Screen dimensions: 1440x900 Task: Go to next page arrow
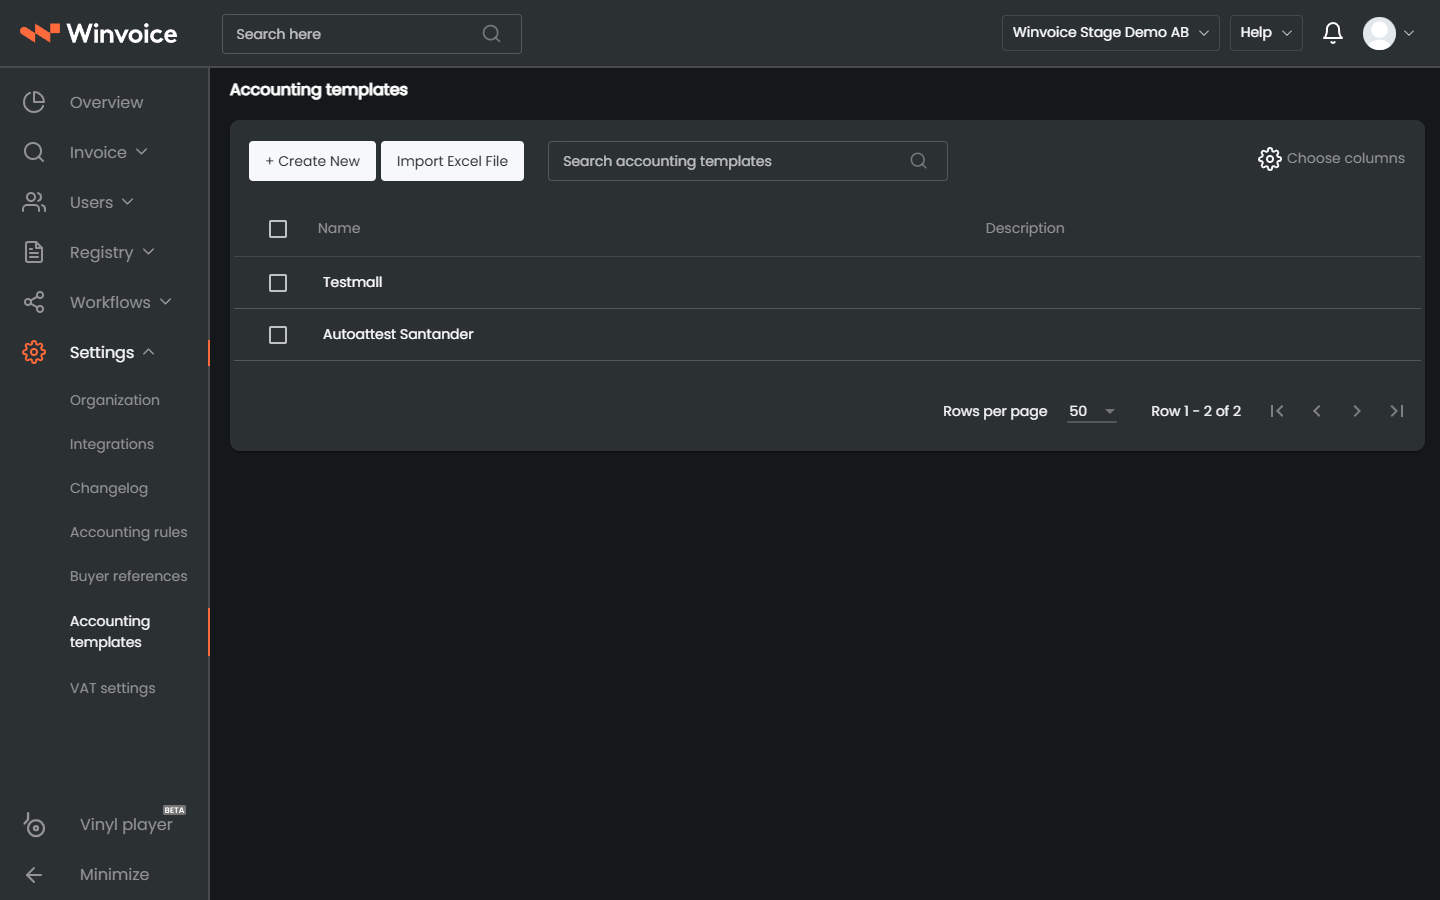coord(1357,411)
